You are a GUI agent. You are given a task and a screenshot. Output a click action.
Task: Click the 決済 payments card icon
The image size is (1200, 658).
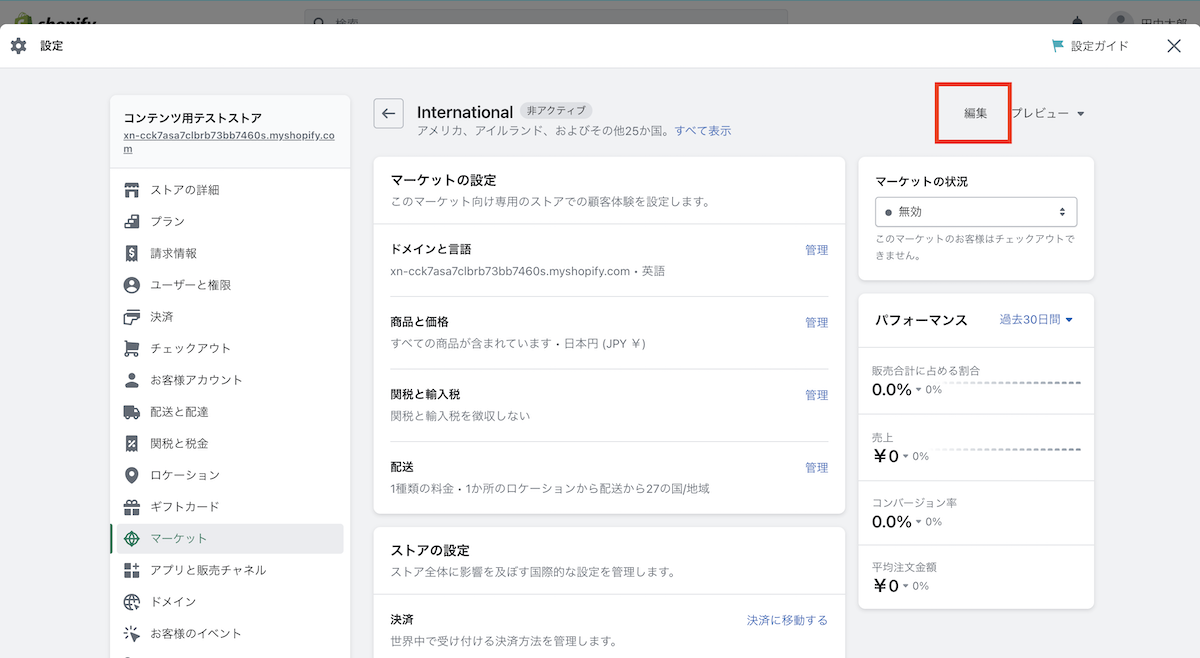pyautogui.click(x=131, y=317)
